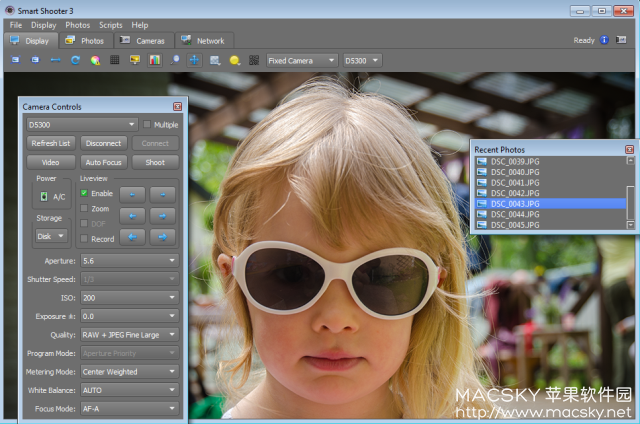Click the Auto Focus button
Screen dimensions: 640x424
tap(104, 162)
